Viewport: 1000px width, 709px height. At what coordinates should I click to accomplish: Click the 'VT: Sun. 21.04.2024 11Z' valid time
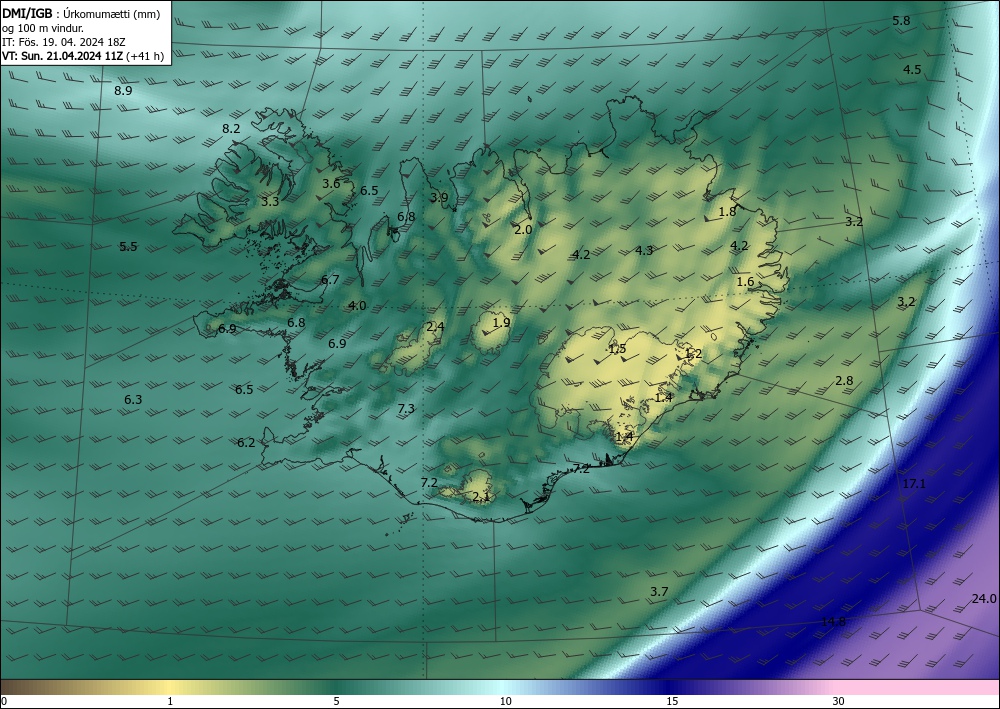pos(63,56)
